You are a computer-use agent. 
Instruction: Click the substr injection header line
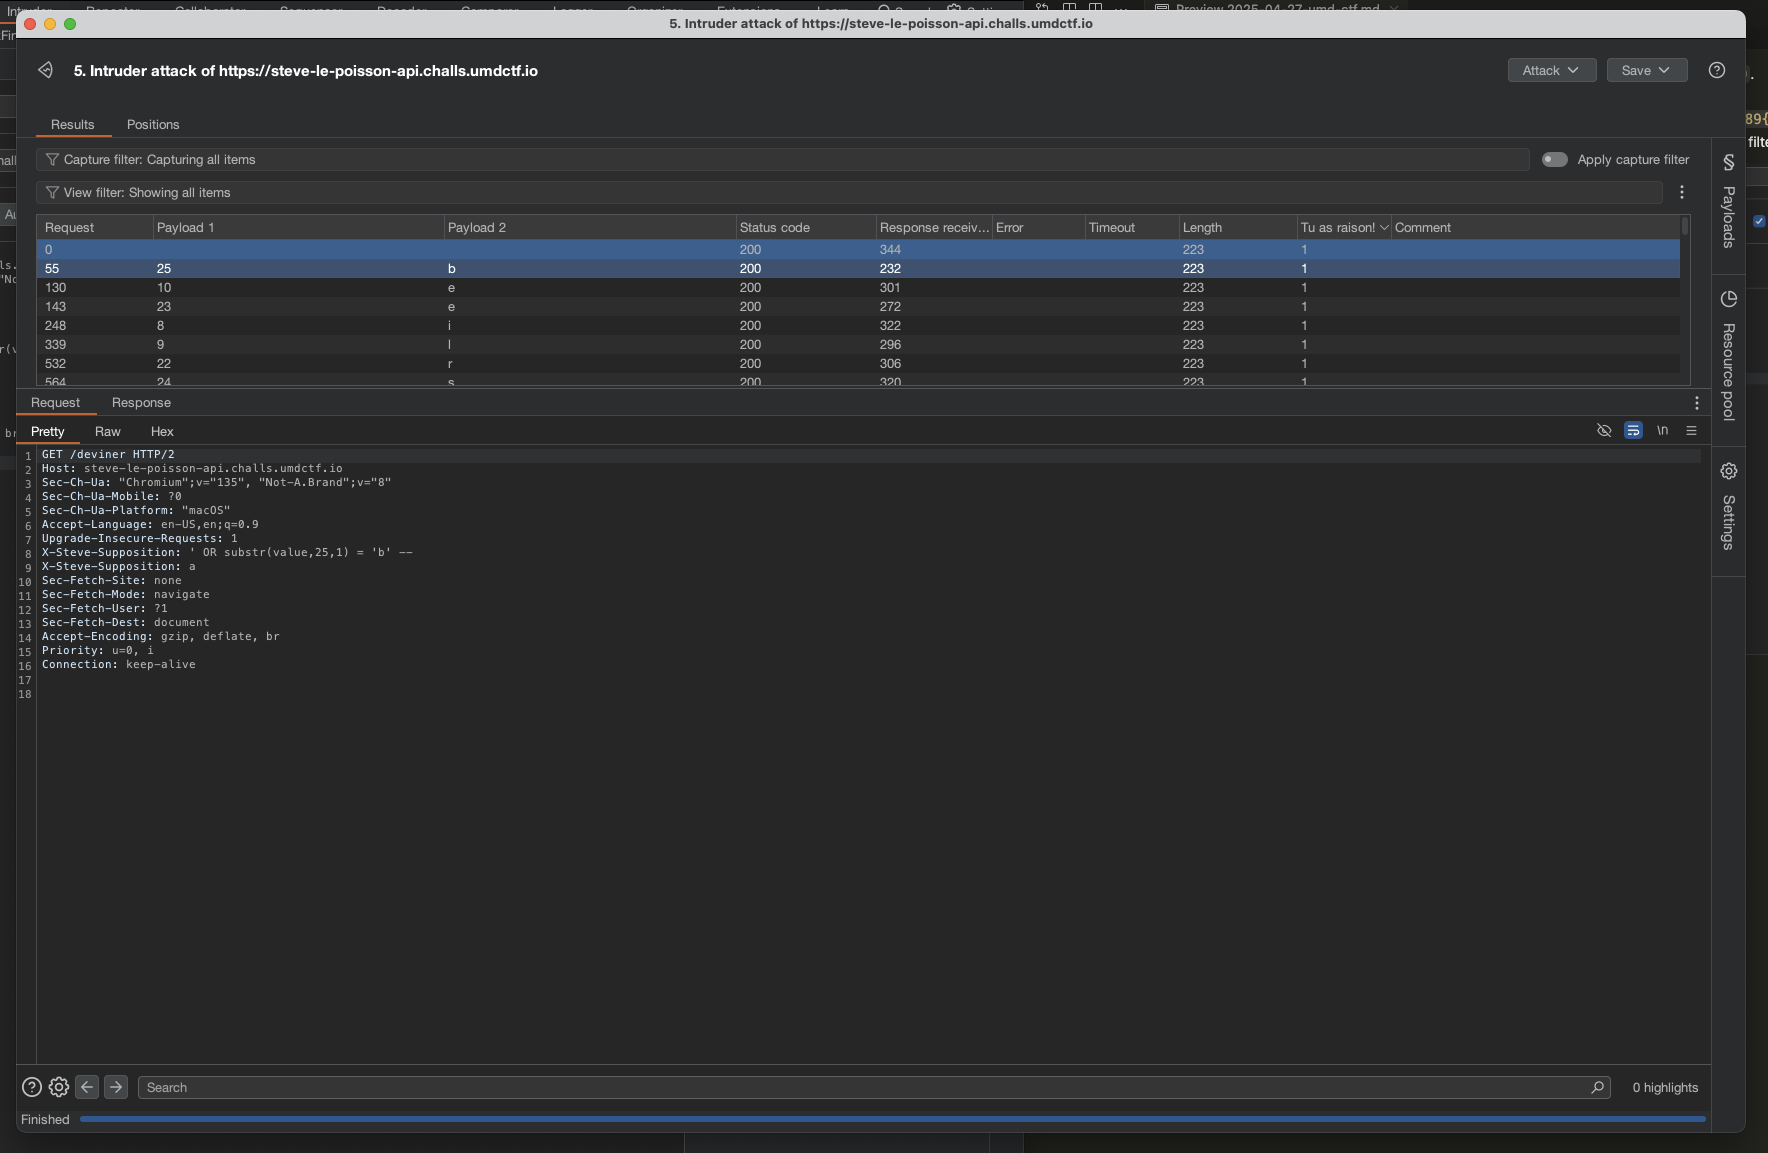pyautogui.click(x=227, y=552)
